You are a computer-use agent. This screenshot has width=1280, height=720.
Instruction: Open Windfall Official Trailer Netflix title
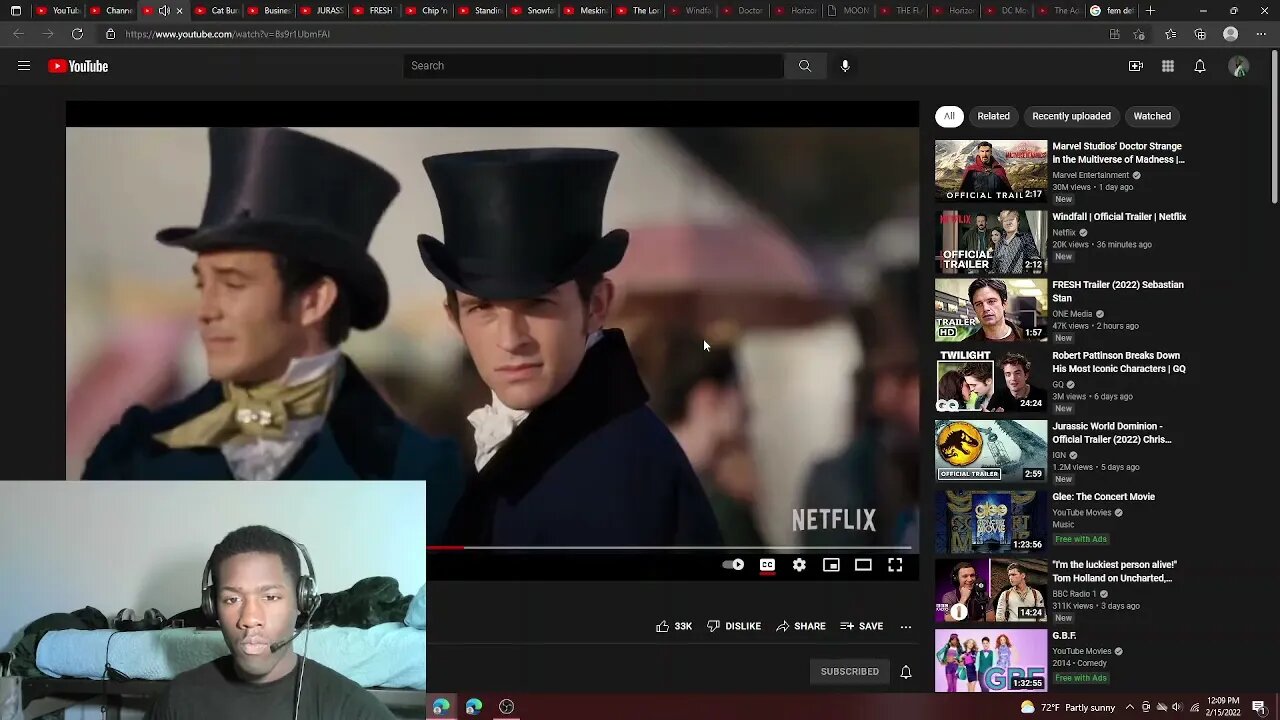[x=1119, y=217]
